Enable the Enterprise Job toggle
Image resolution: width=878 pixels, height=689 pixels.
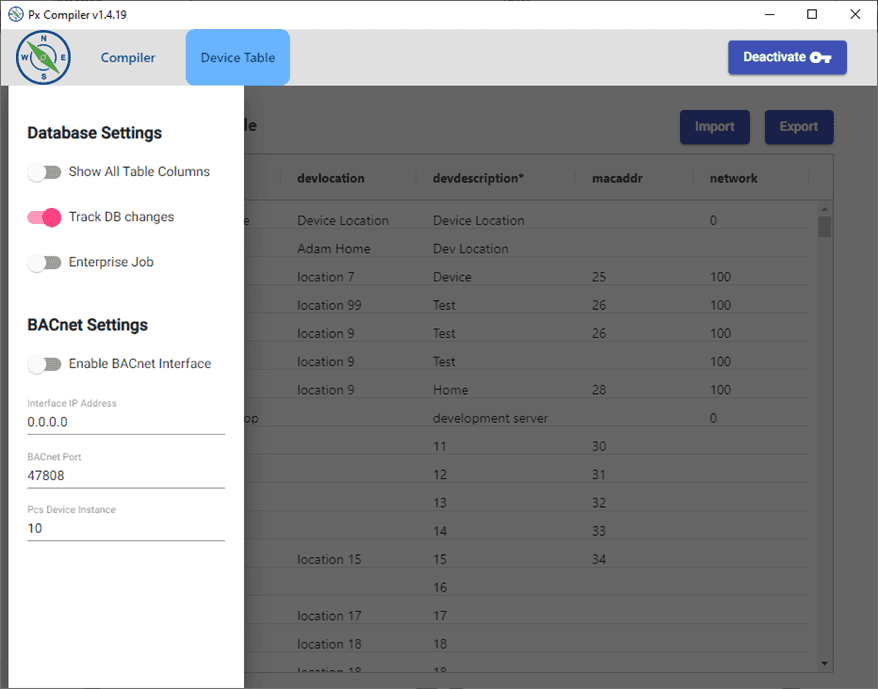[x=45, y=263]
